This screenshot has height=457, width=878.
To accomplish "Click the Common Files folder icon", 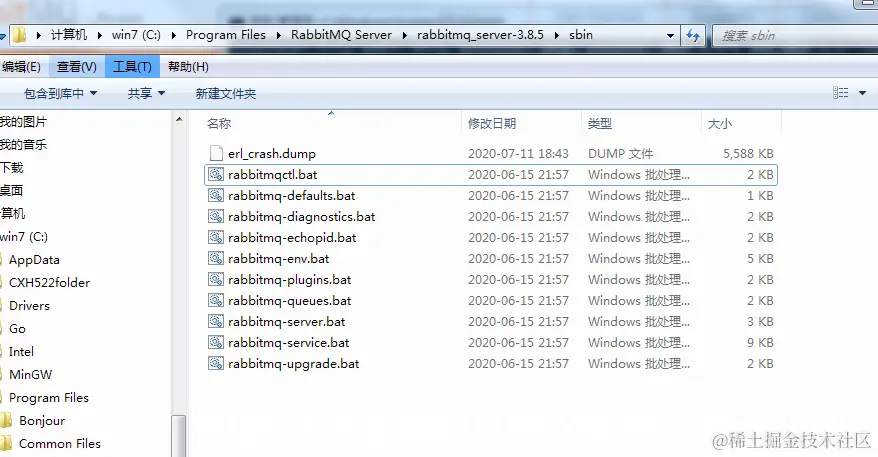I will tap(6, 443).
